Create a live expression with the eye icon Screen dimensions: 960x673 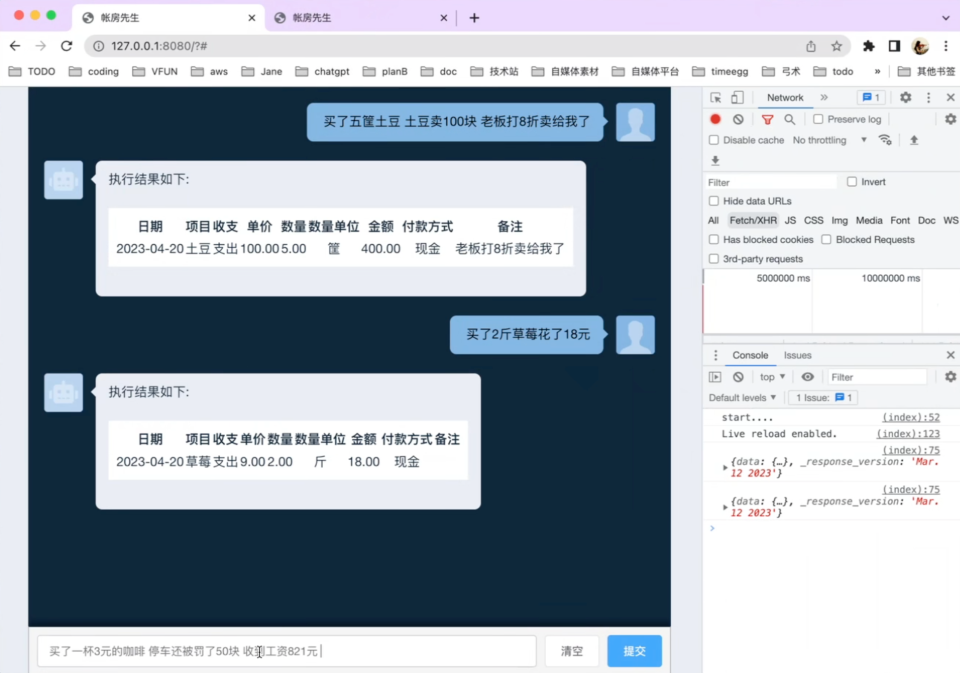[x=808, y=377]
